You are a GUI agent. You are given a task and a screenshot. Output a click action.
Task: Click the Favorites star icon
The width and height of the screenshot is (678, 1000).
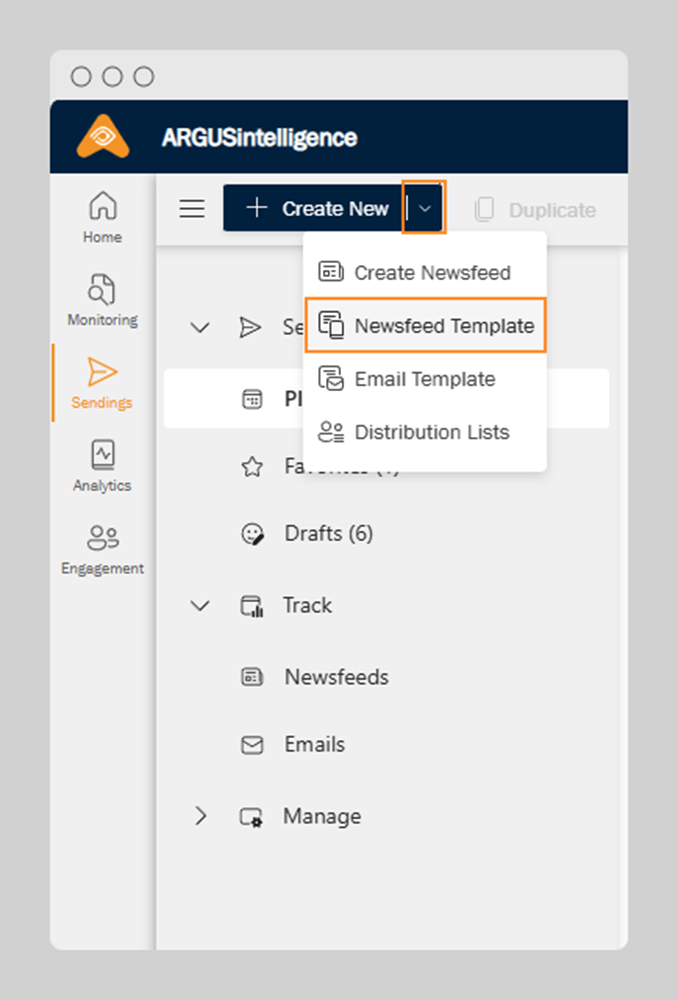click(x=252, y=467)
